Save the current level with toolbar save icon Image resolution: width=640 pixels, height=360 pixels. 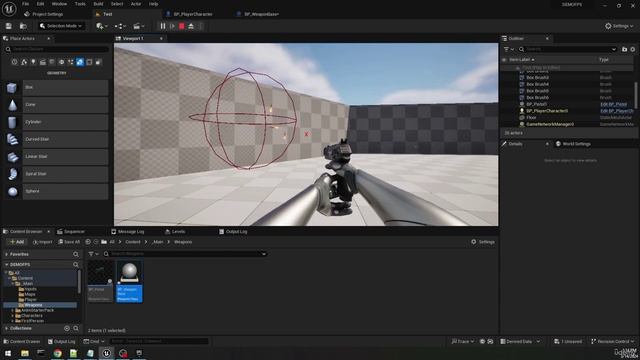9,26
